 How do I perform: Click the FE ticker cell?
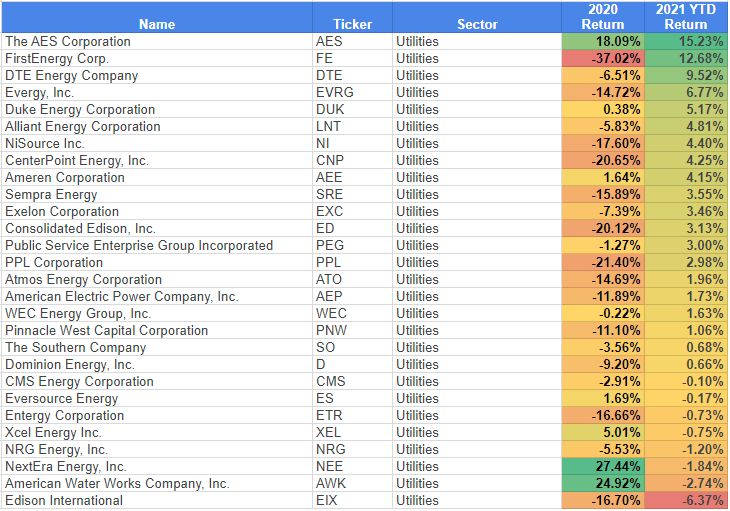[x=352, y=59]
